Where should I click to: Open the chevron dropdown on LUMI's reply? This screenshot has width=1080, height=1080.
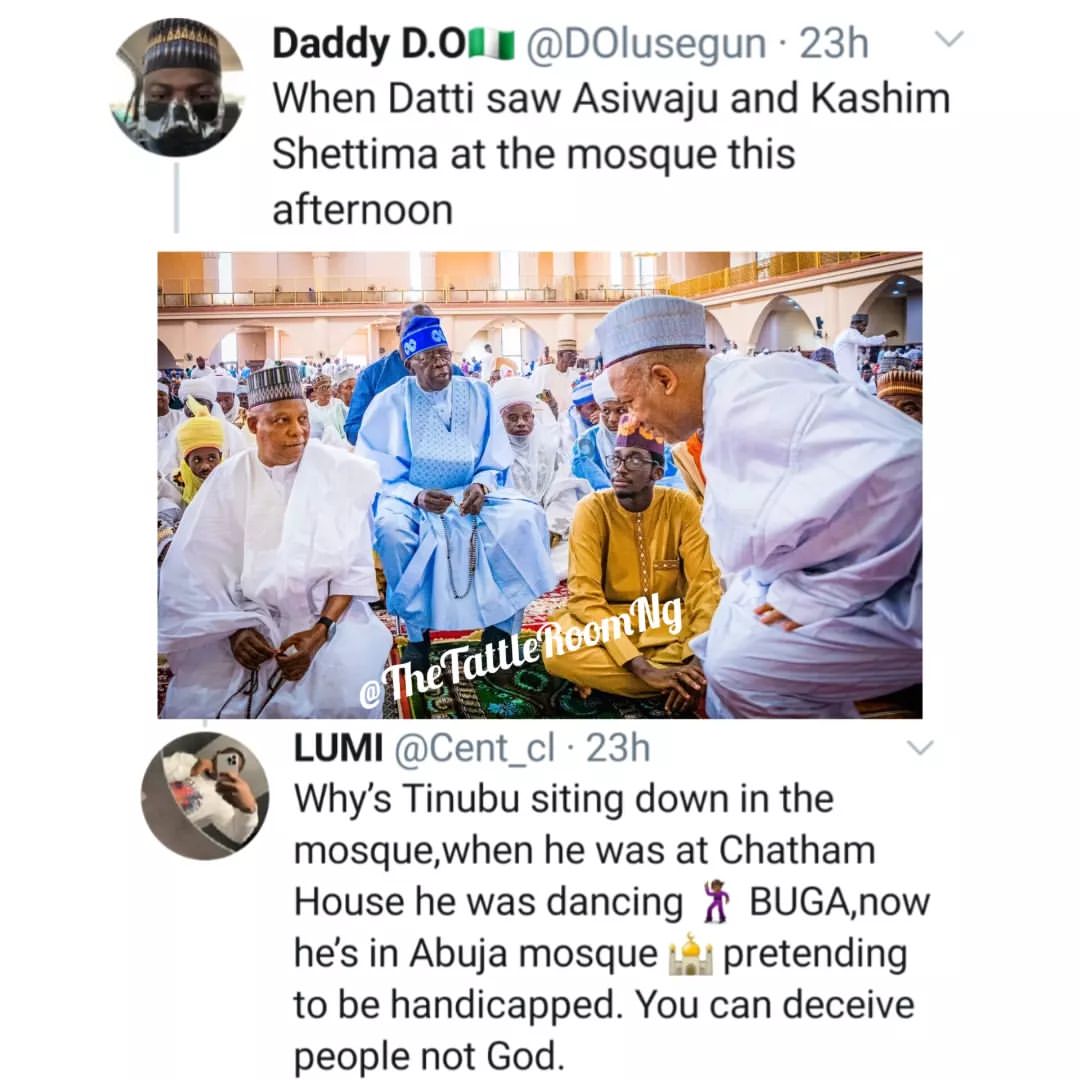(x=918, y=747)
